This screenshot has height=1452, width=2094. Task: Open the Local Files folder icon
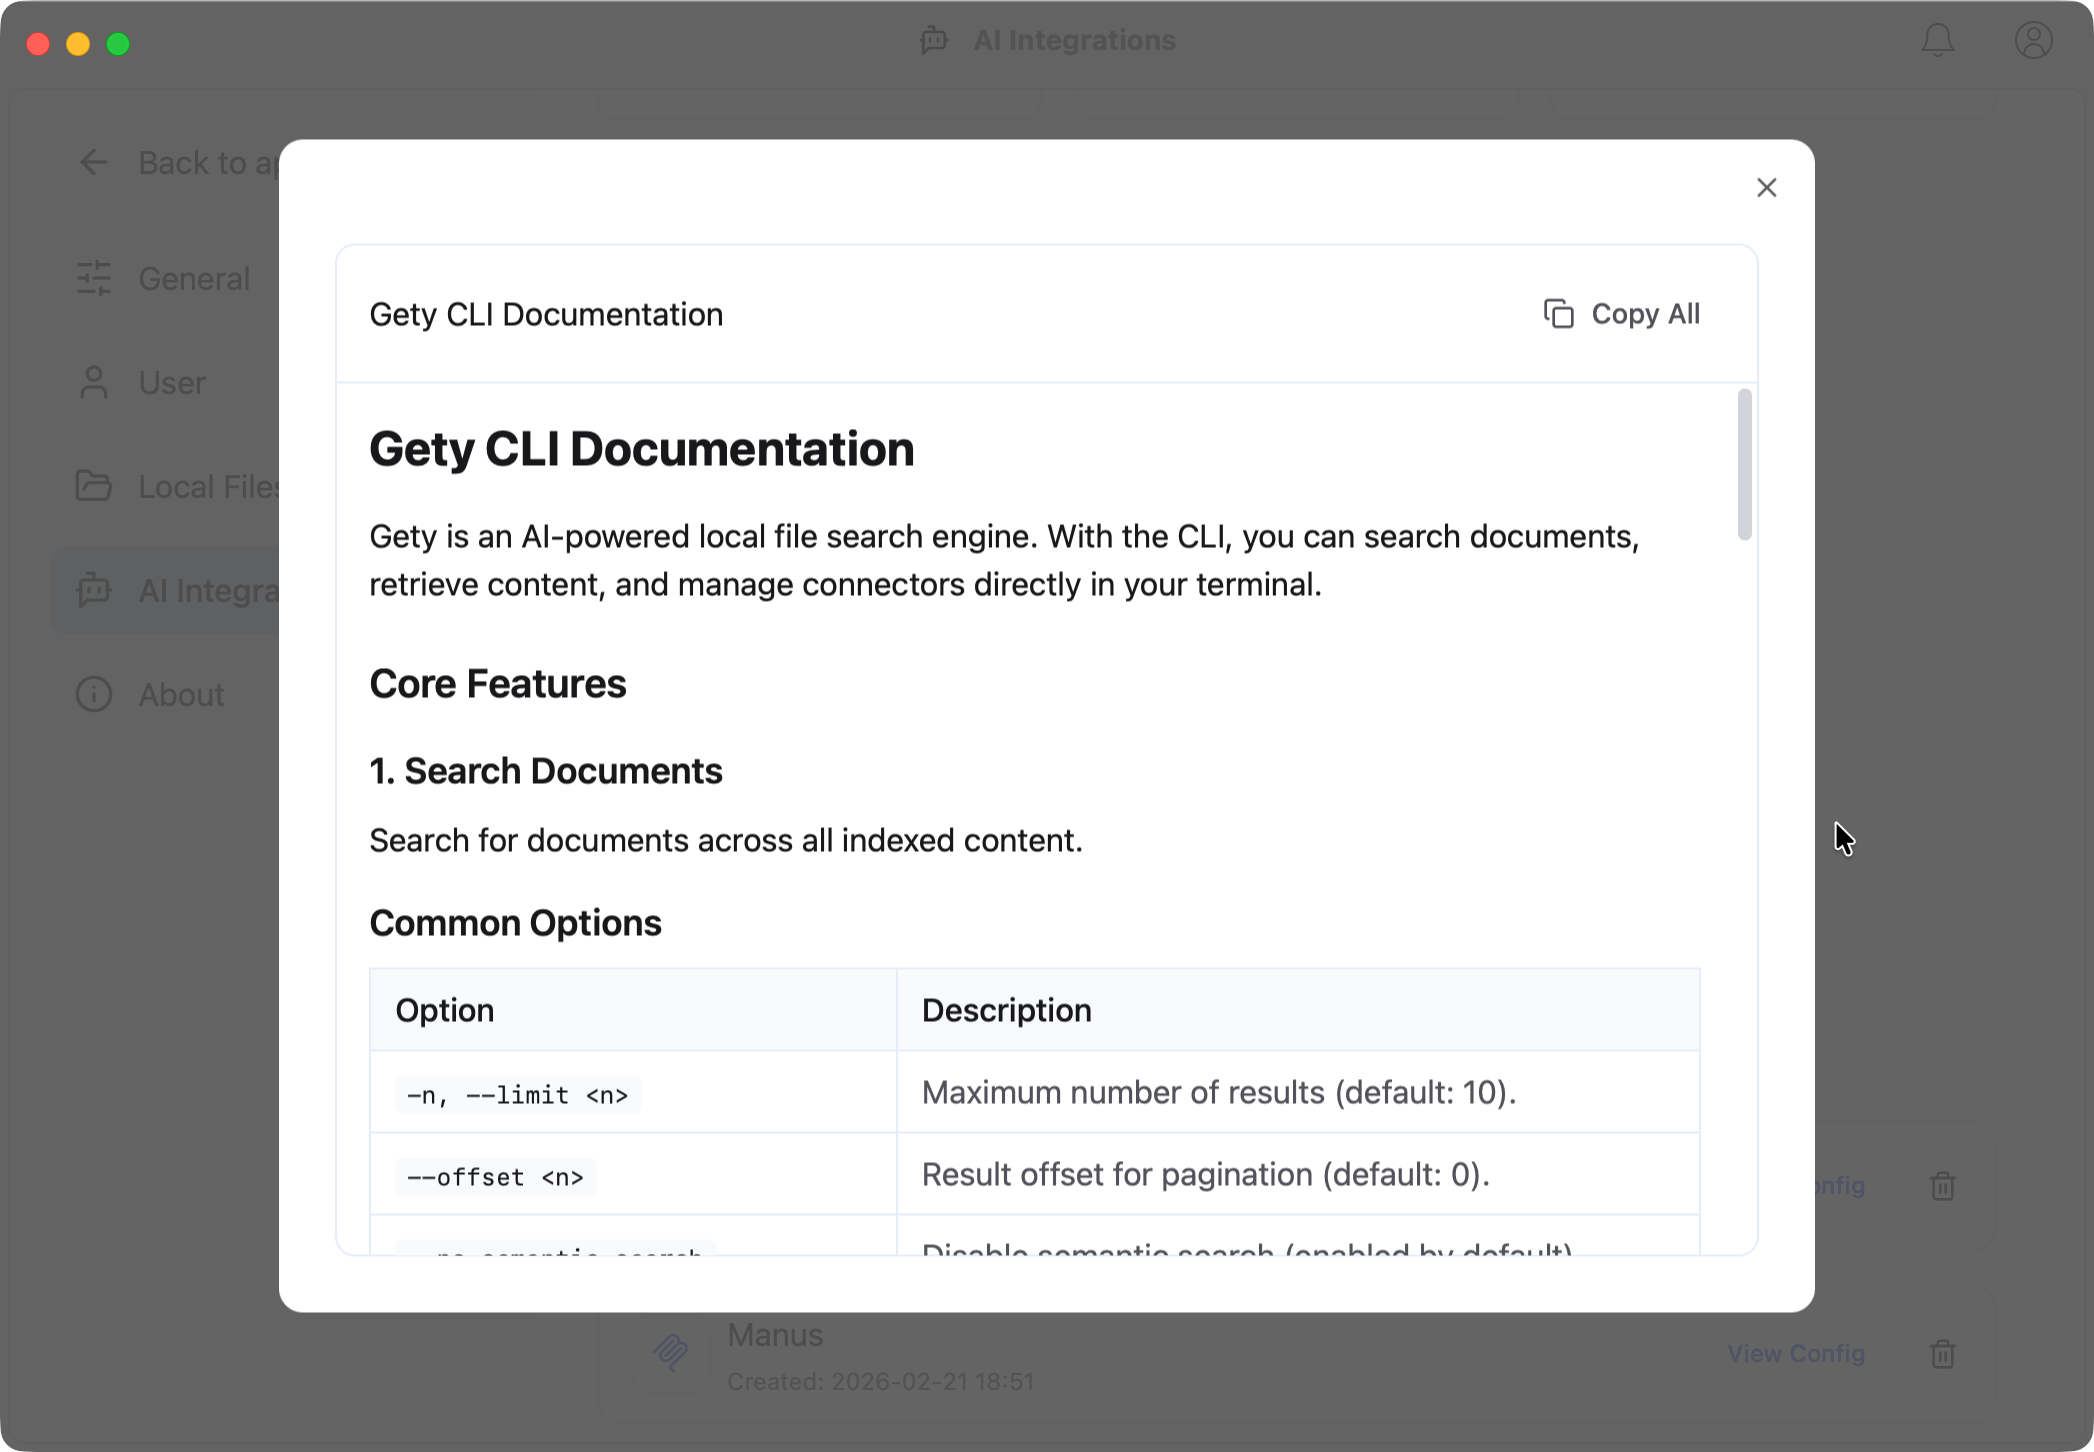coord(93,487)
